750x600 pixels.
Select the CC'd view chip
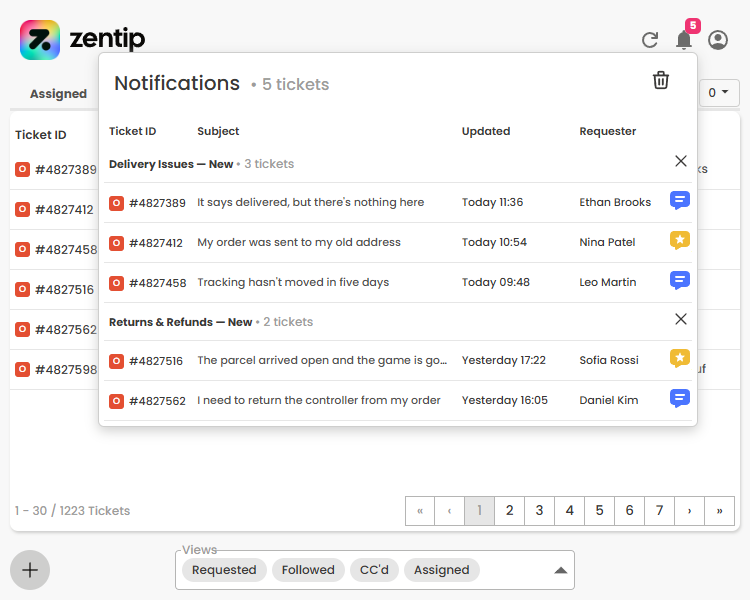(374, 570)
